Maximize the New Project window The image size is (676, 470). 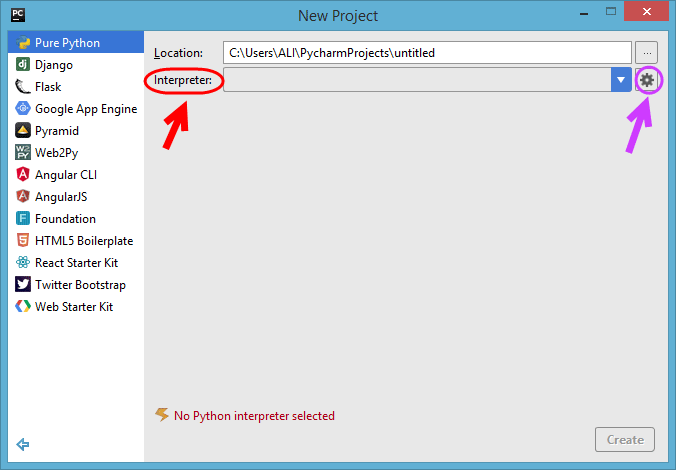611,12
